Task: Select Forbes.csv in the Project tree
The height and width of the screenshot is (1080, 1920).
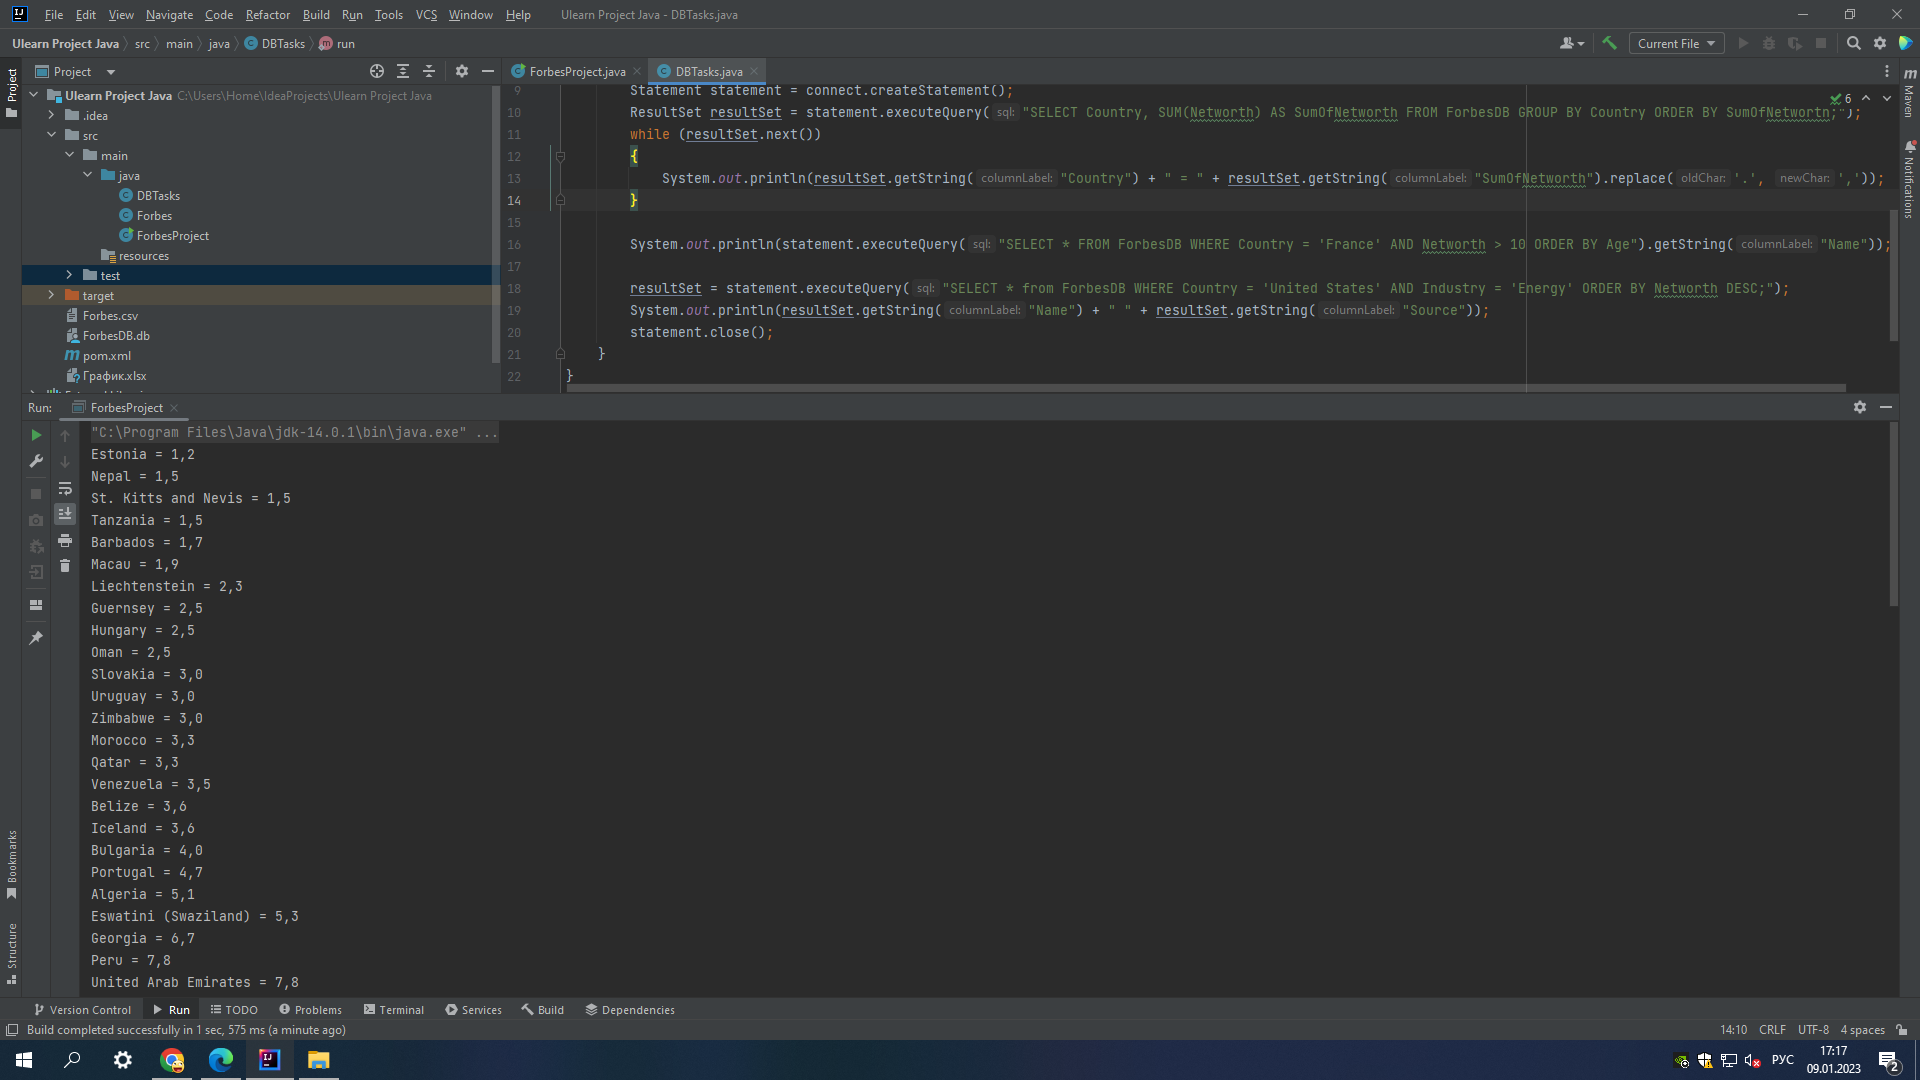Action: (x=110, y=315)
